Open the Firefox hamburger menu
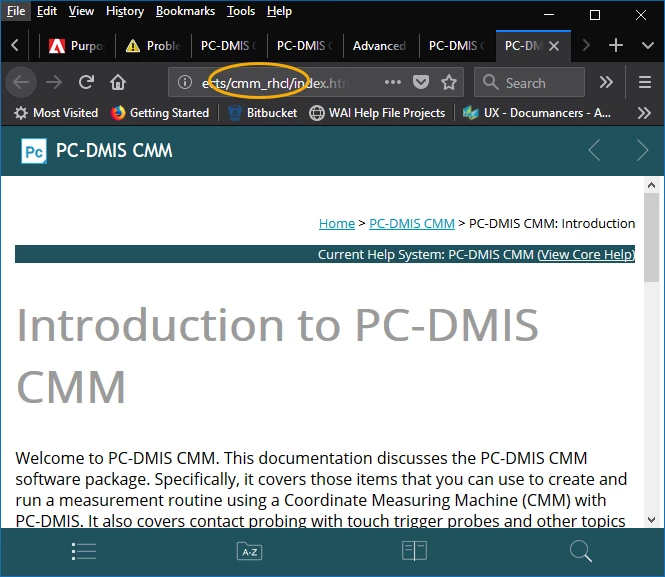Viewport: 665px width, 577px height. pos(645,82)
